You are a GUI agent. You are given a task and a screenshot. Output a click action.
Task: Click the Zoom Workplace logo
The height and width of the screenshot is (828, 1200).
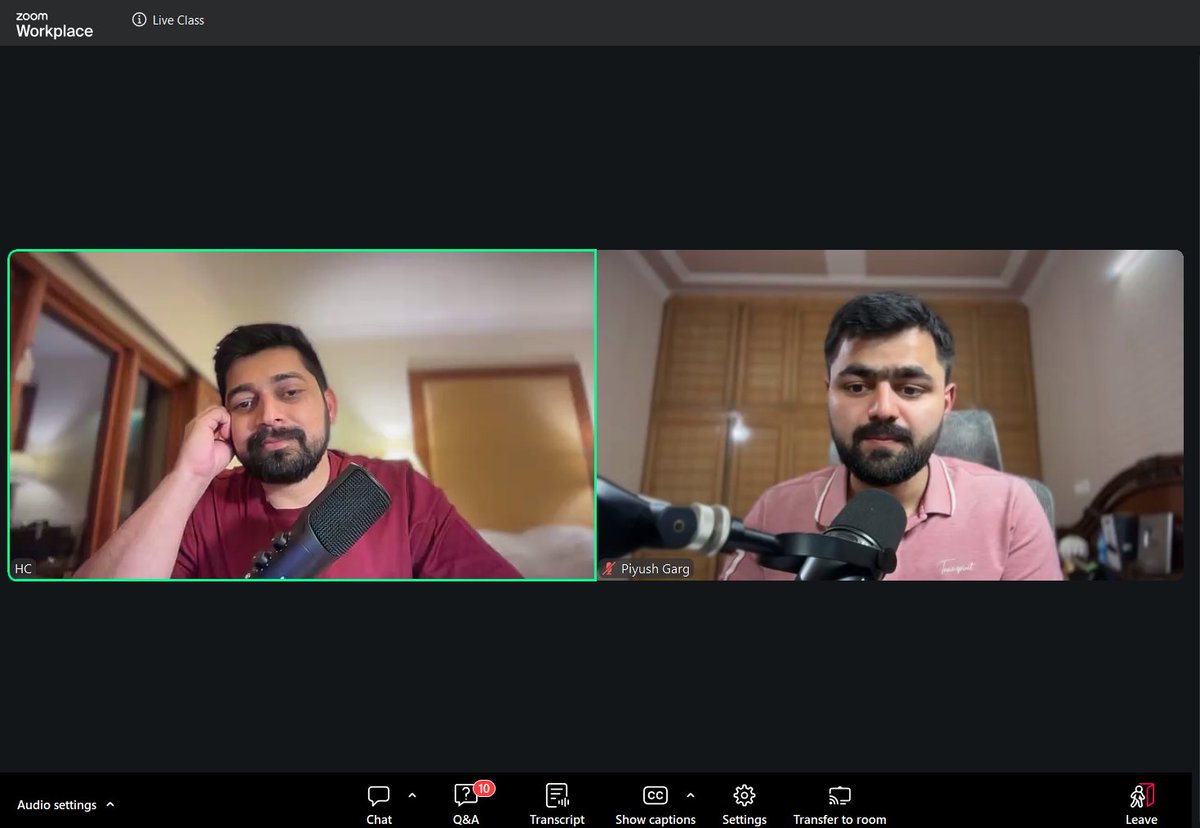coord(52,22)
